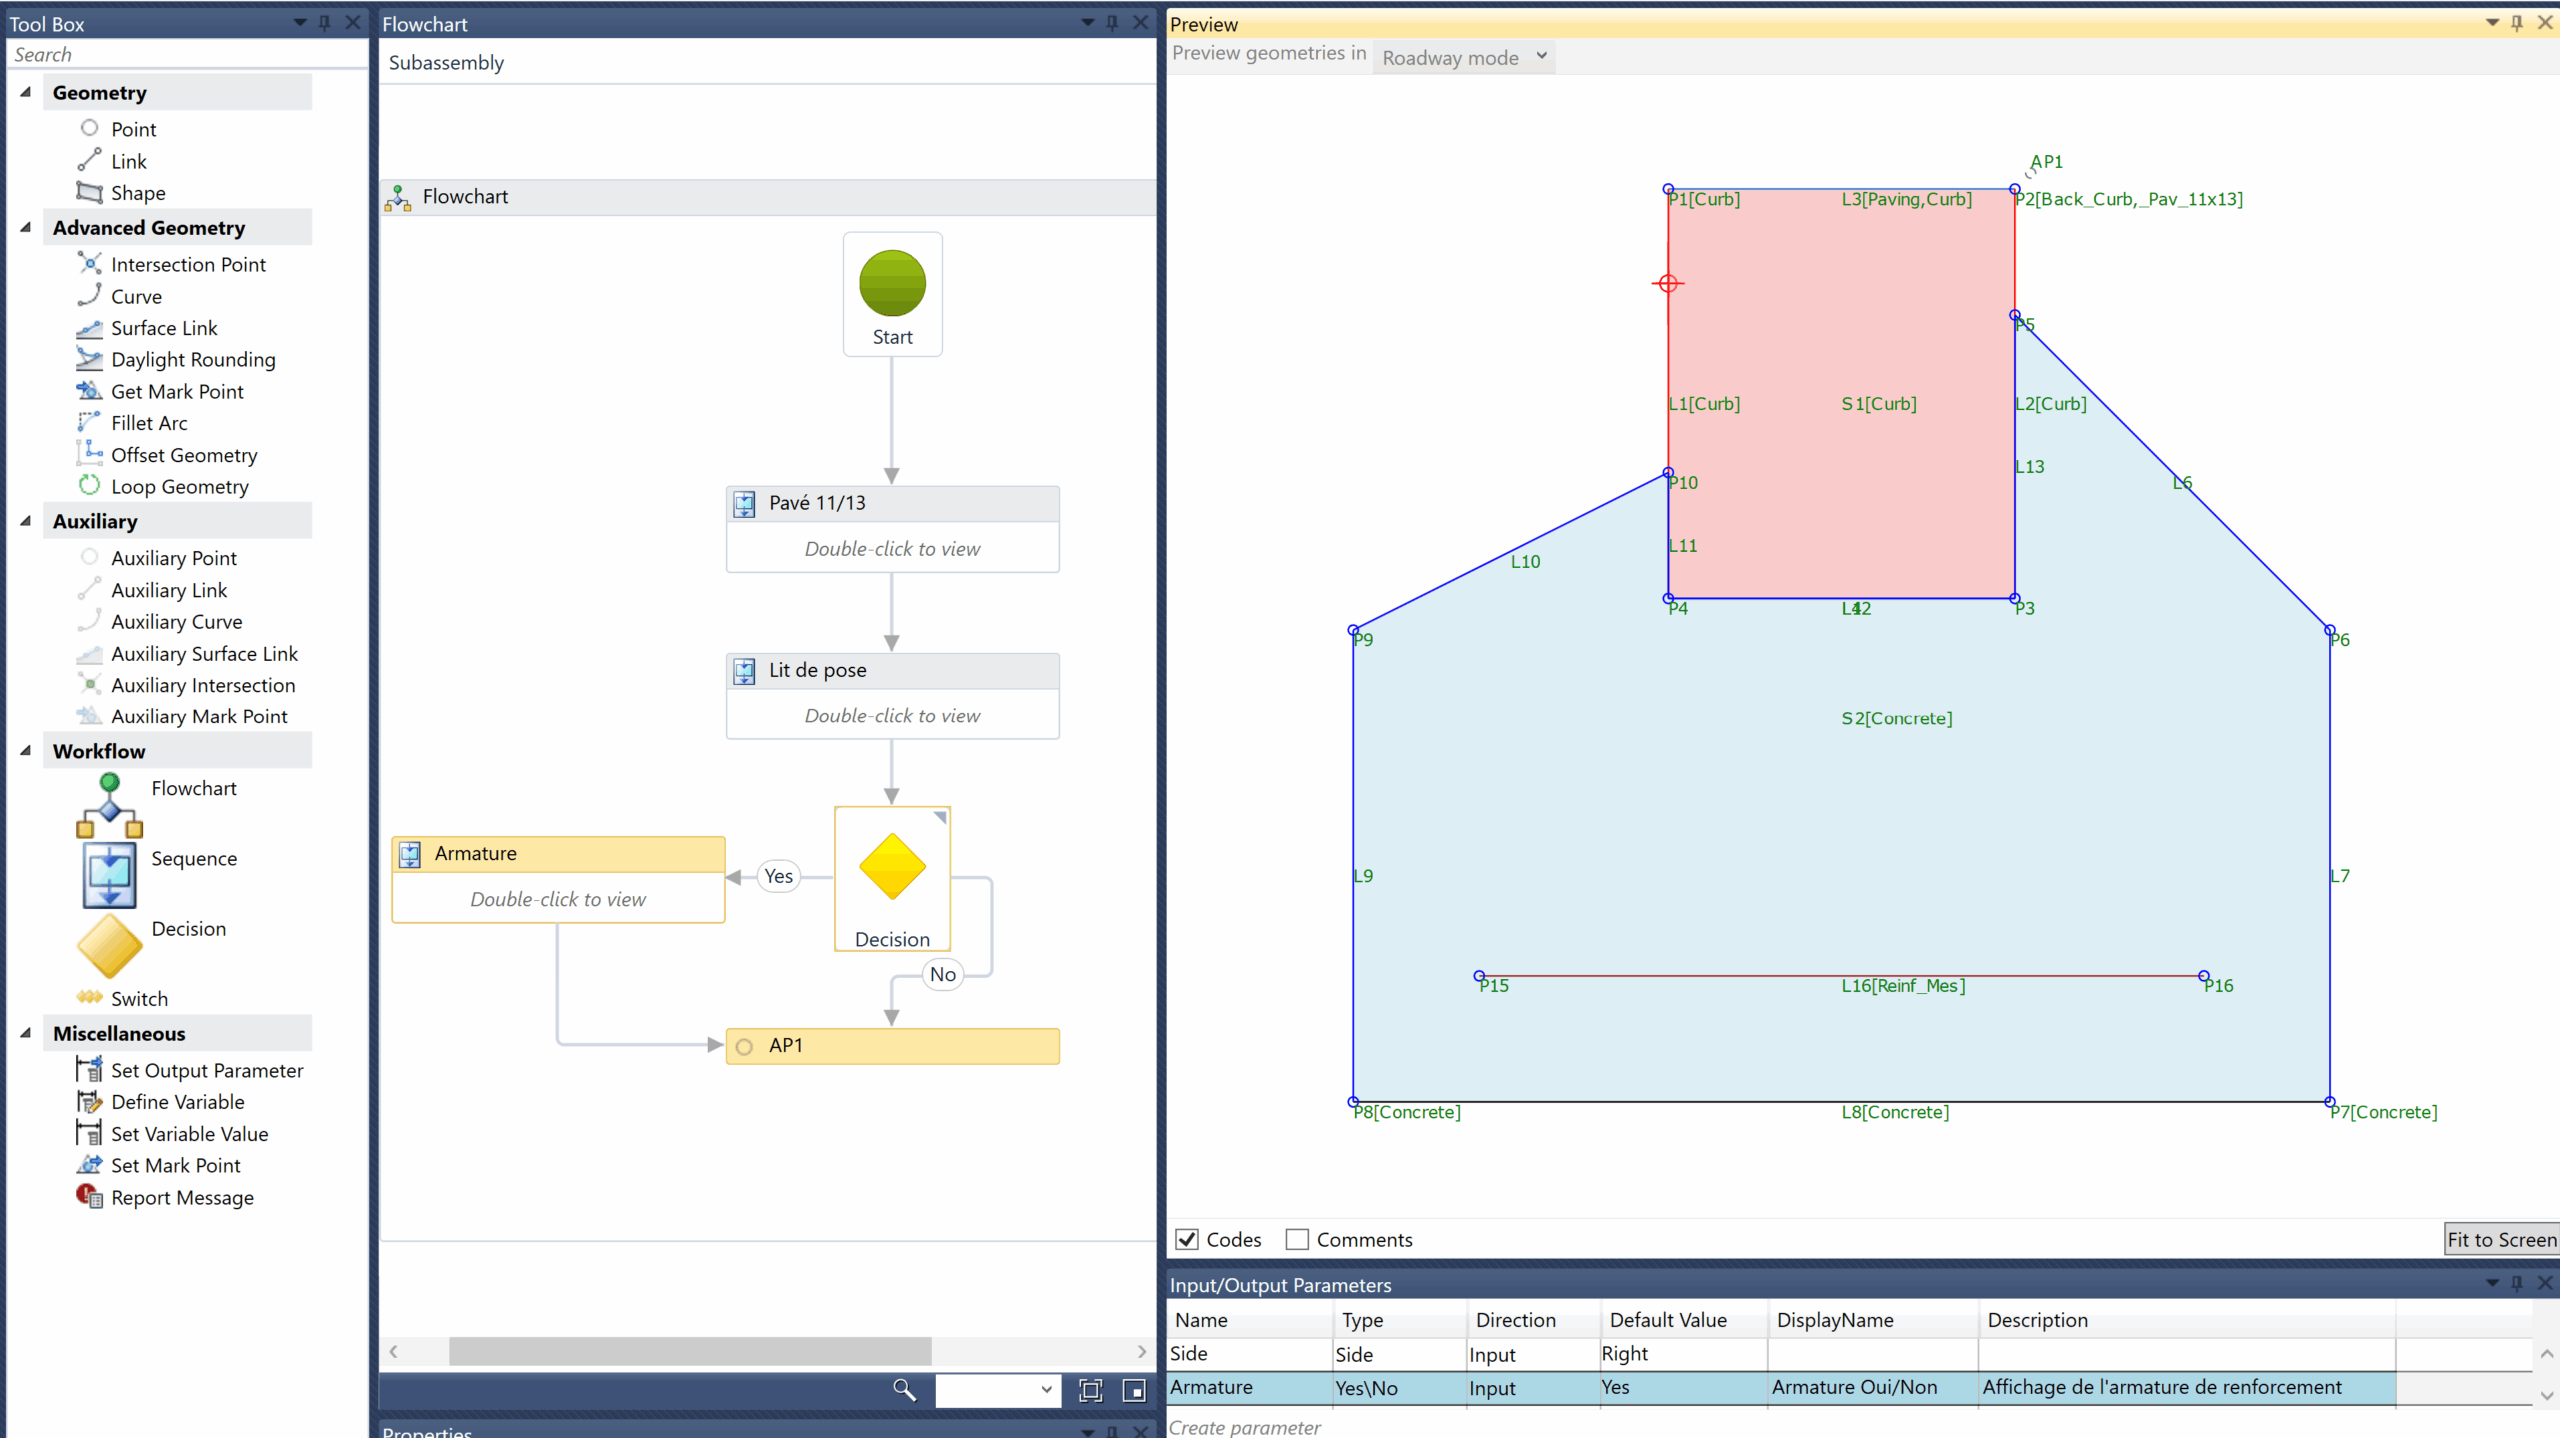Screen dimensions: 2560x1438
Task: Enable the Comments checkbox
Action: pyautogui.click(x=1297, y=1240)
